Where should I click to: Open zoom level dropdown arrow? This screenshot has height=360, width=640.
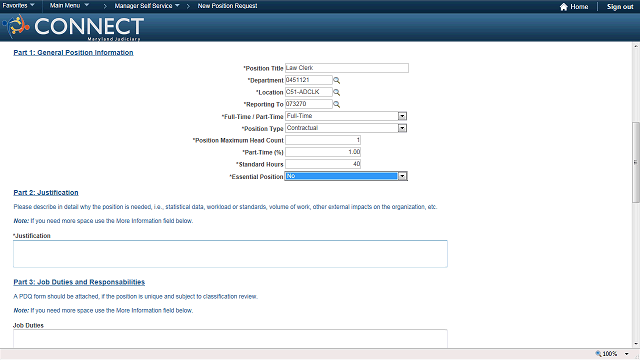tap(627, 354)
